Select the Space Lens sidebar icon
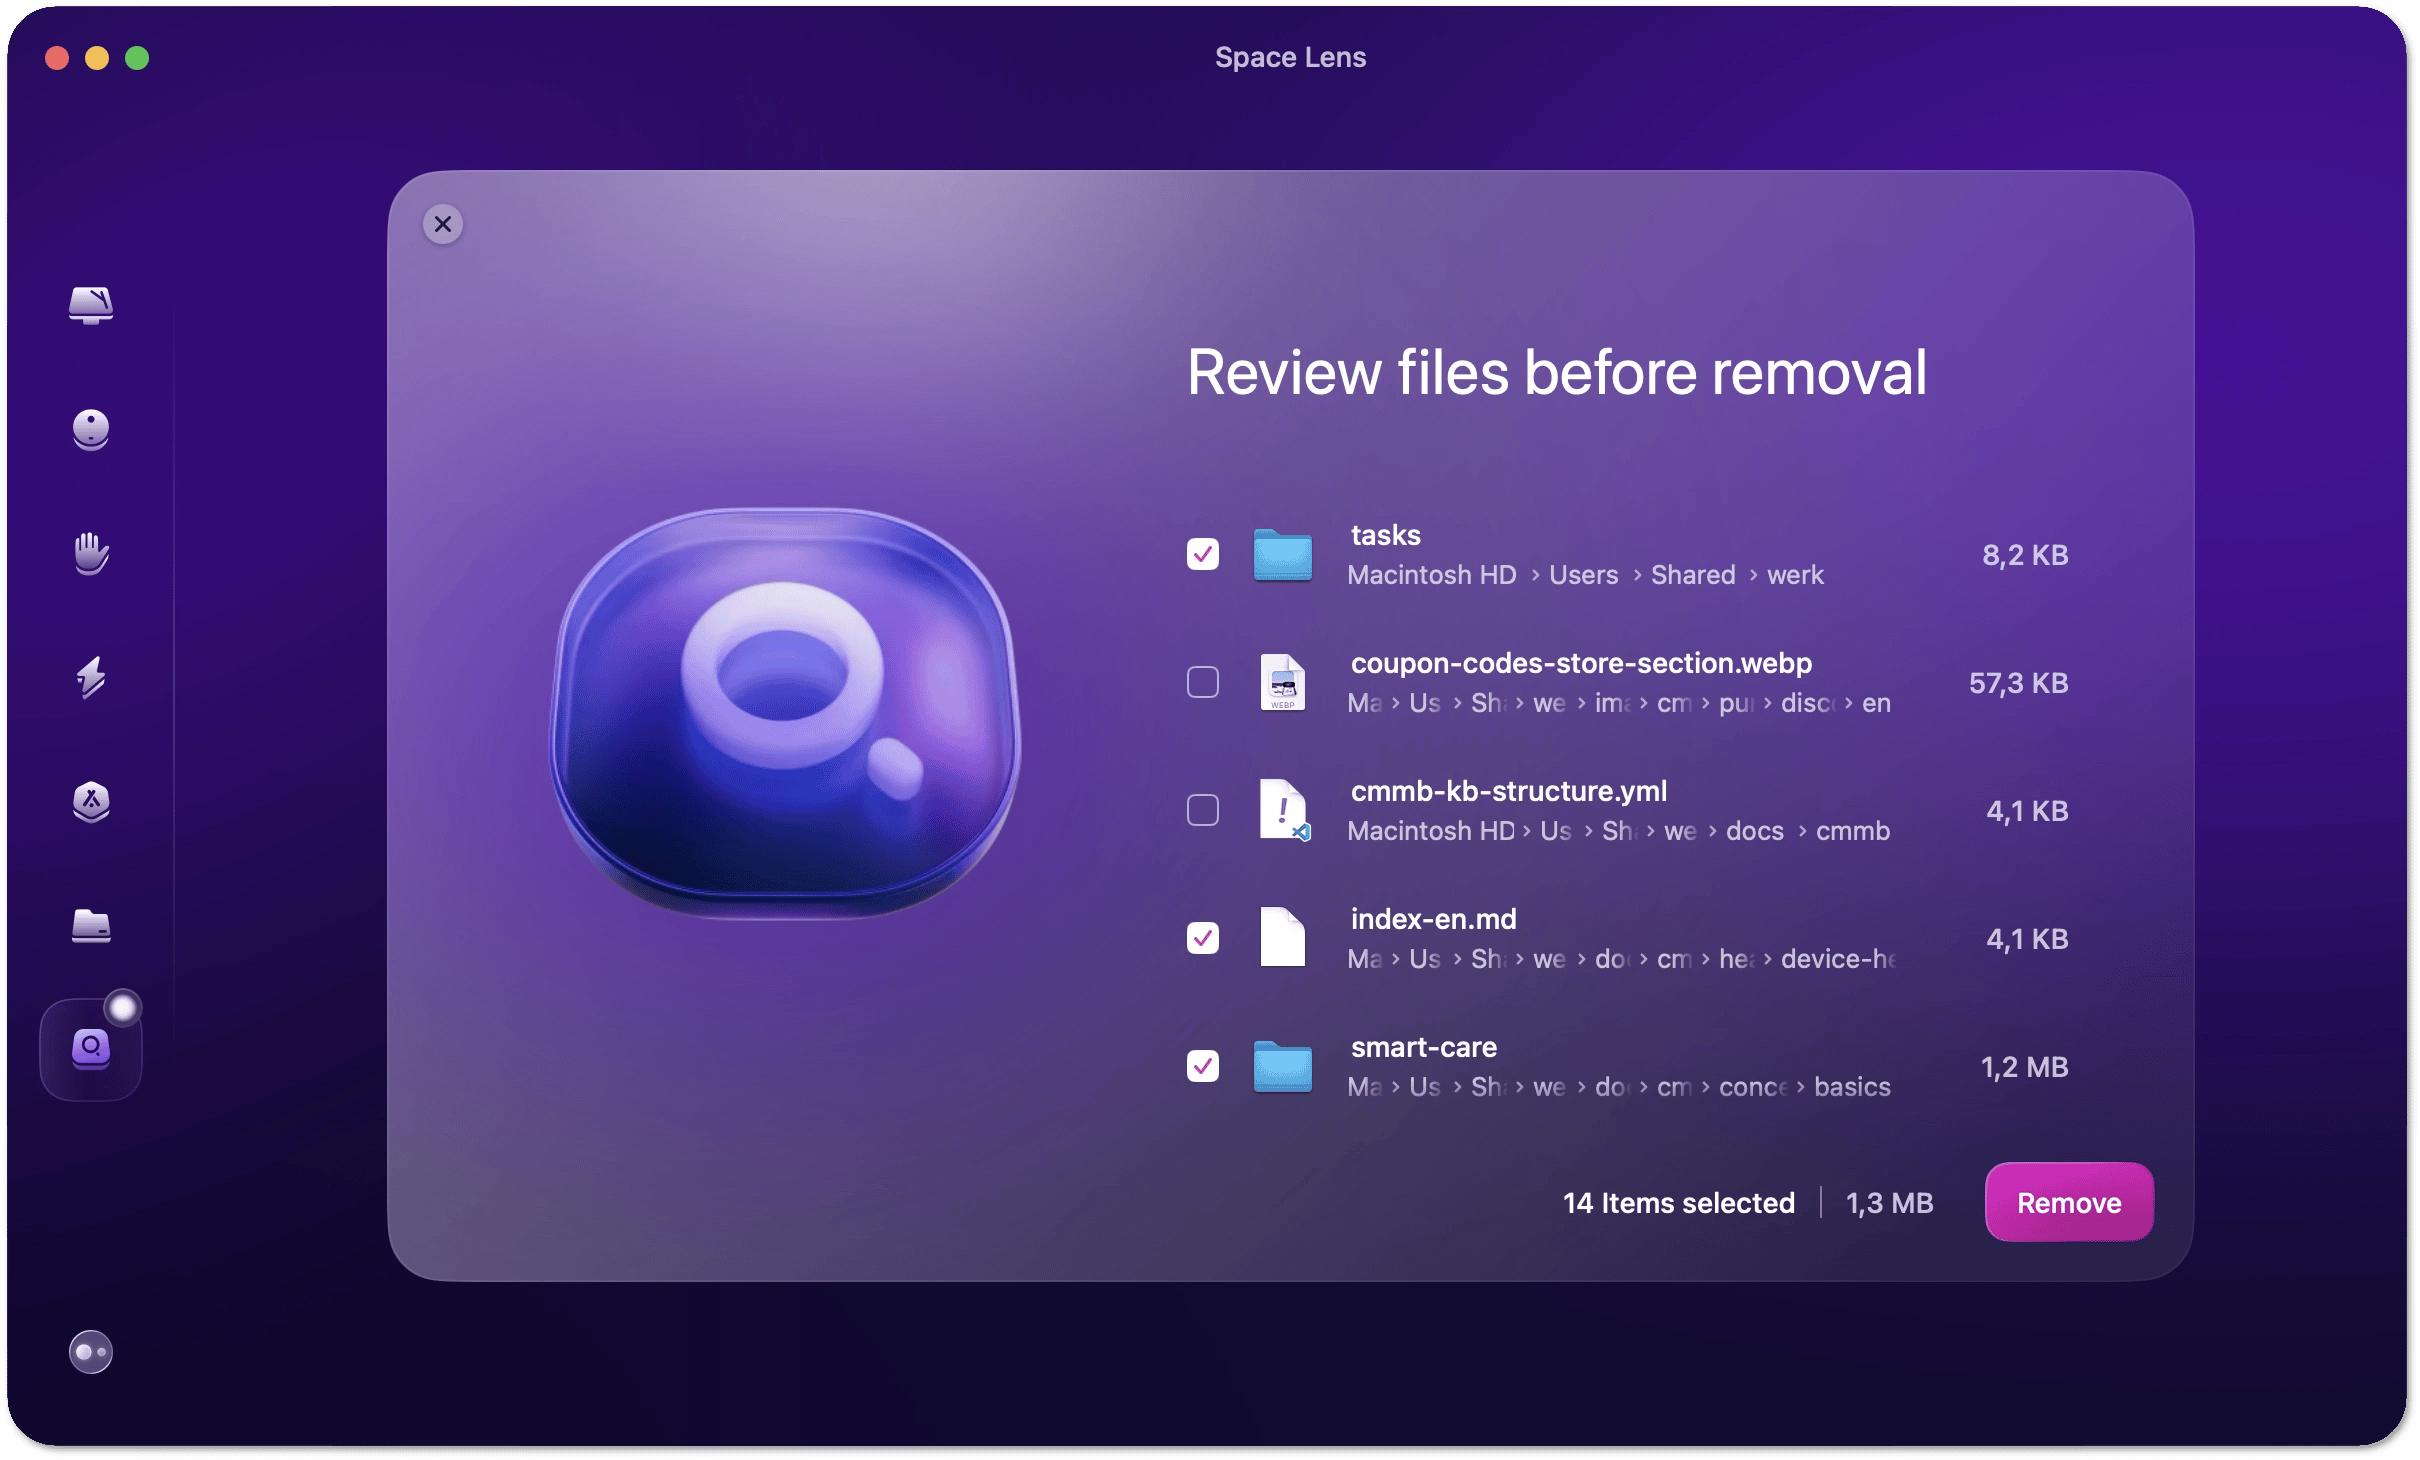 (x=91, y=1049)
